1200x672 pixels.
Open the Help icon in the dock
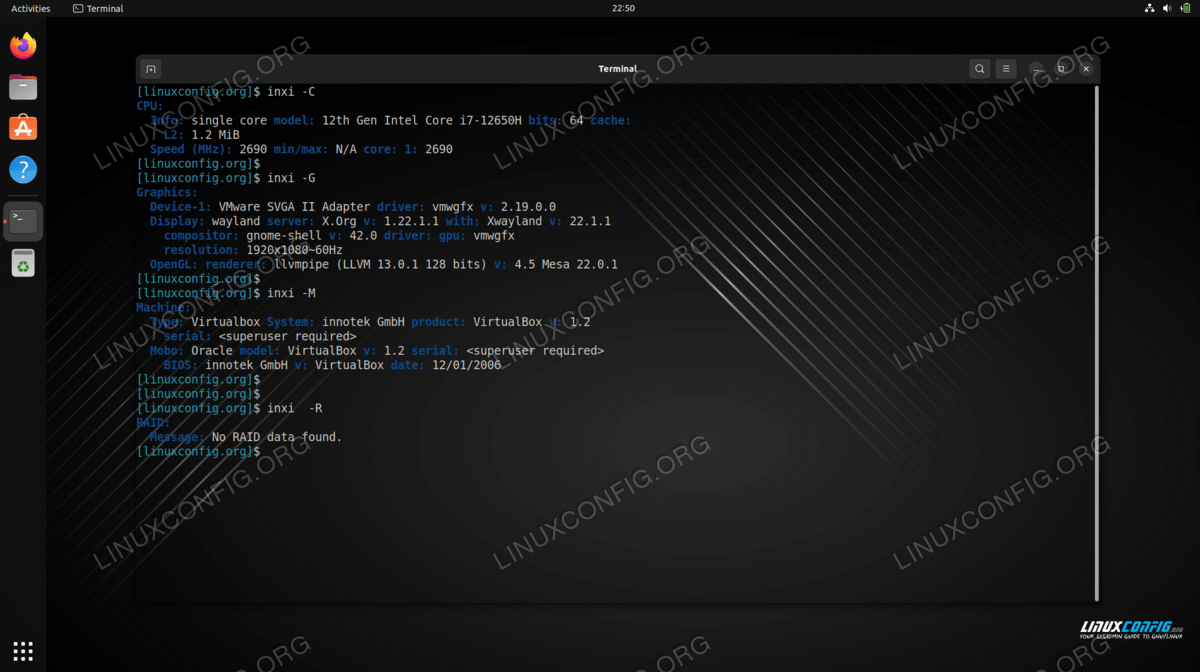coord(23,169)
